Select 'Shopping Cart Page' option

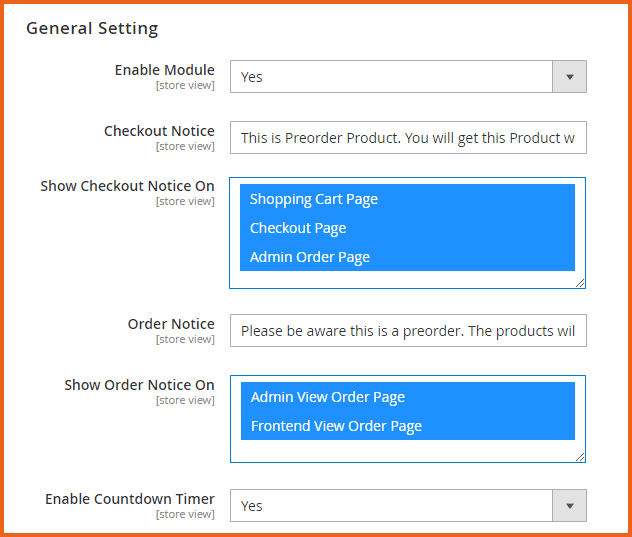click(x=313, y=199)
